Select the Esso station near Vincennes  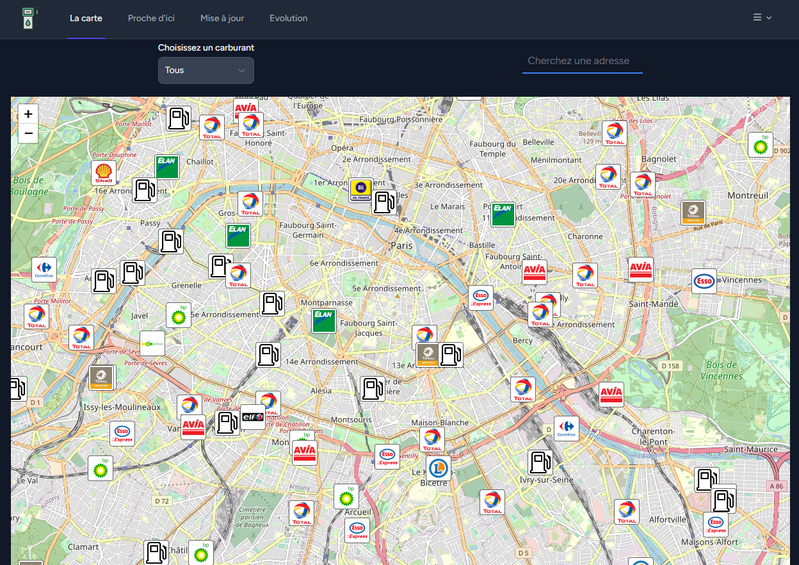click(704, 281)
